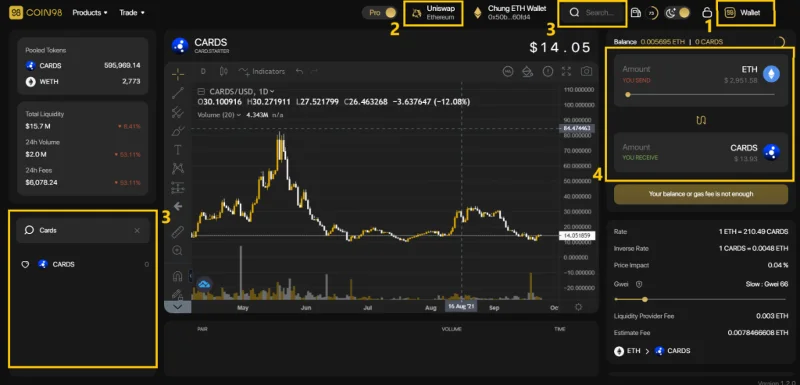Click the back arrow in chart toolbar
The width and height of the screenshot is (800, 385).
click(178, 207)
